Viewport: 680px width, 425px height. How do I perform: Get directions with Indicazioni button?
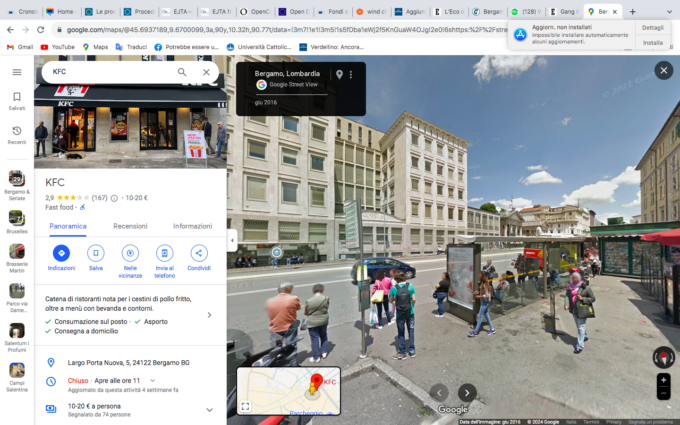[61, 253]
